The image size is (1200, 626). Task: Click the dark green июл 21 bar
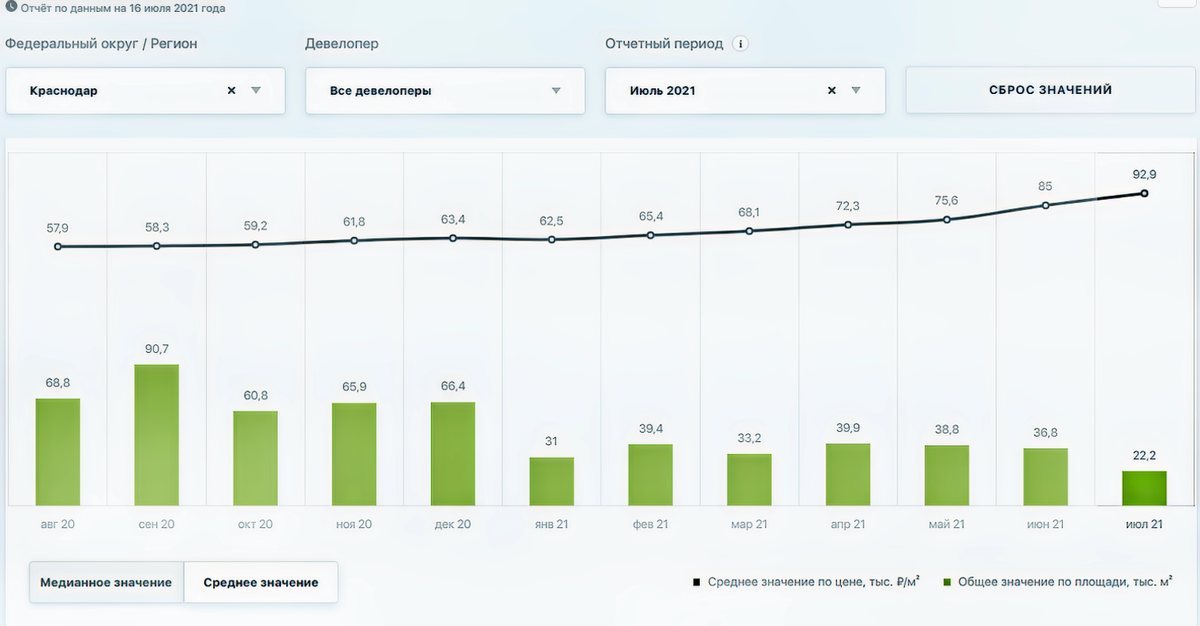click(x=1145, y=485)
